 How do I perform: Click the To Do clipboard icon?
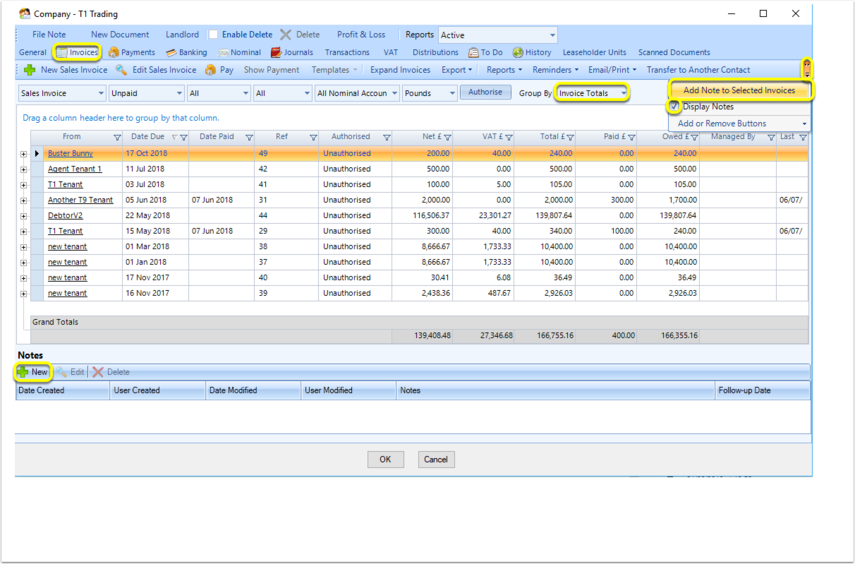(x=473, y=52)
